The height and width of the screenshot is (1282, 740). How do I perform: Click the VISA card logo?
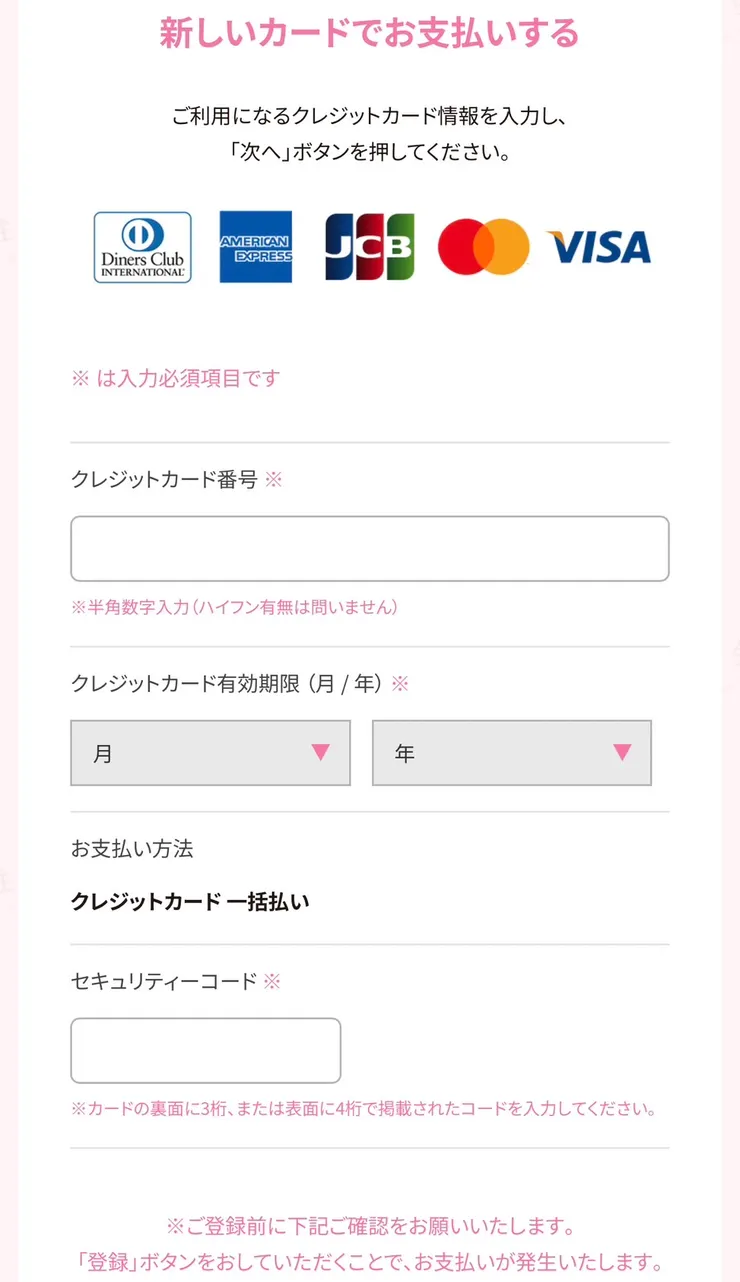pyautogui.click(x=598, y=247)
